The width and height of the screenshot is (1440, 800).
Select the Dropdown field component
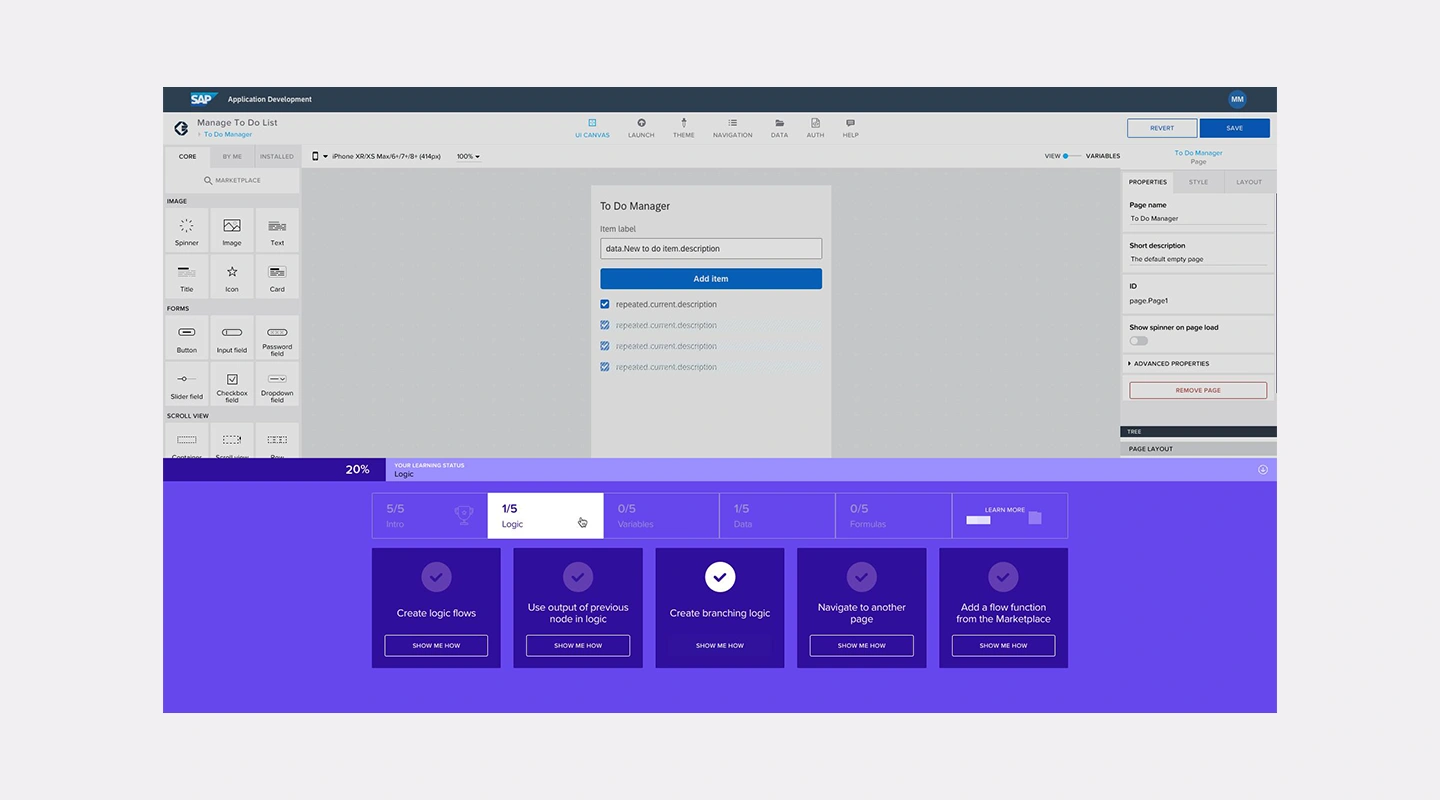point(277,383)
